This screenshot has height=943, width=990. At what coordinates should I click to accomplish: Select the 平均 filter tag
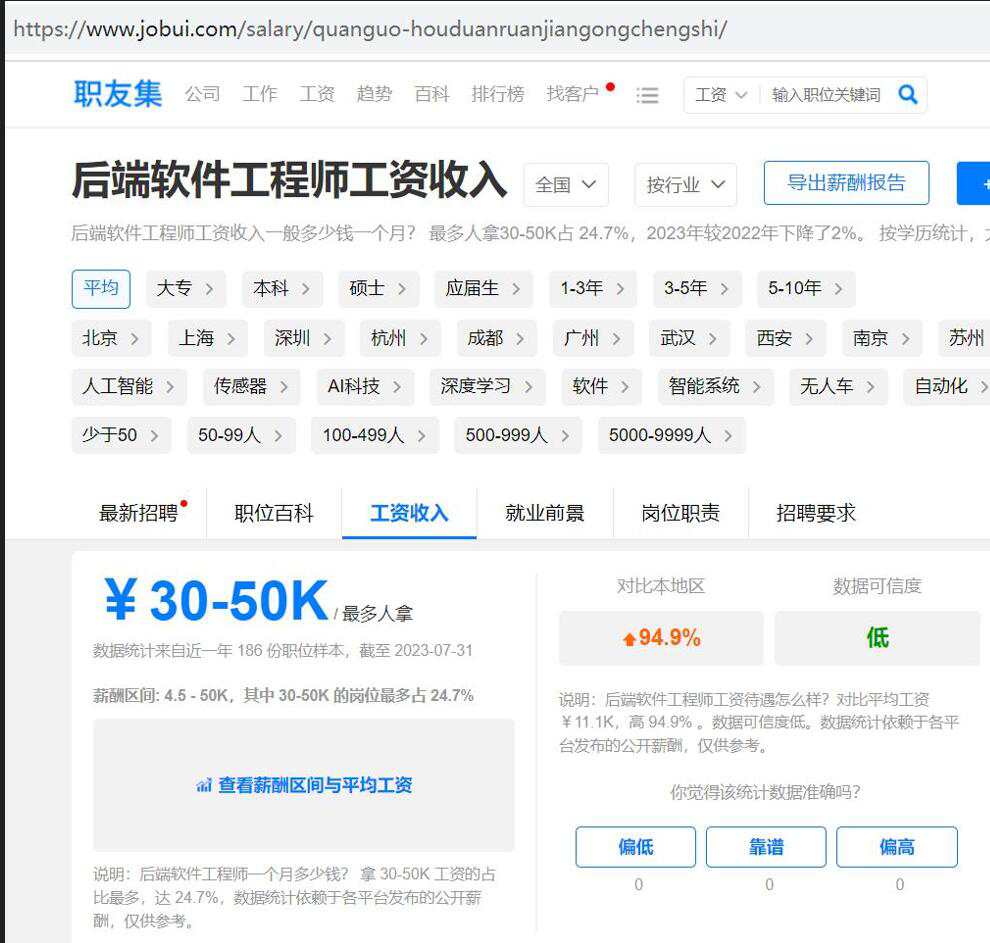coord(101,288)
